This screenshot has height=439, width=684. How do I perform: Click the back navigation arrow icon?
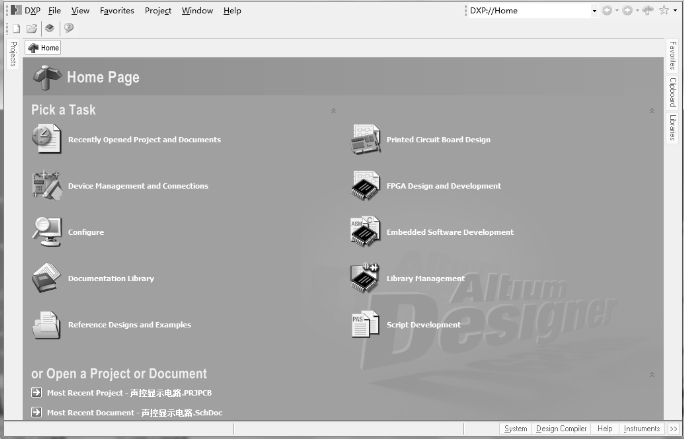pos(607,10)
